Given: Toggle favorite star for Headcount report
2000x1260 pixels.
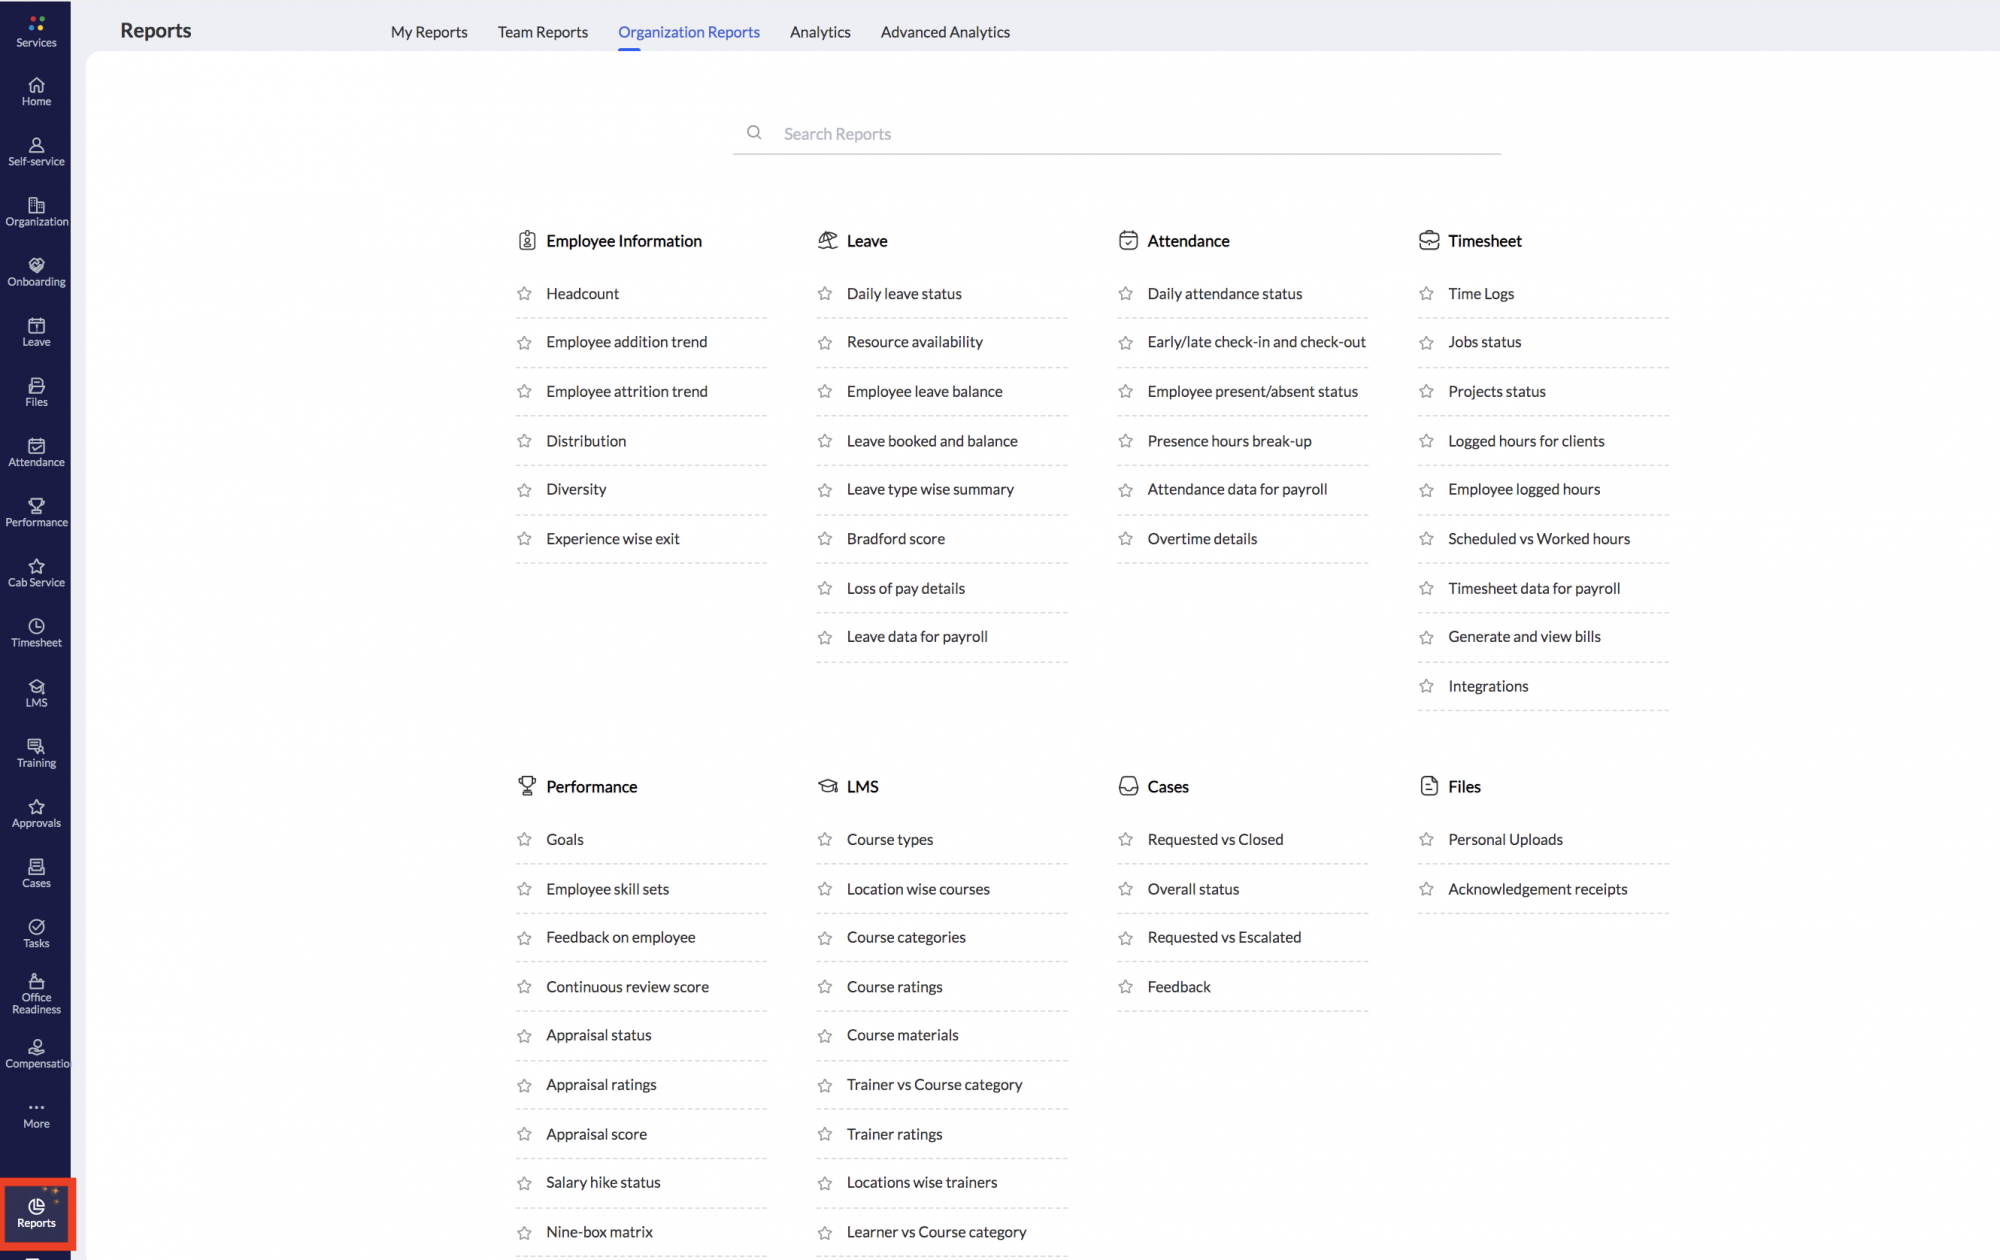Looking at the screenshot, I should pyautogui.click(x=525, y=292).
